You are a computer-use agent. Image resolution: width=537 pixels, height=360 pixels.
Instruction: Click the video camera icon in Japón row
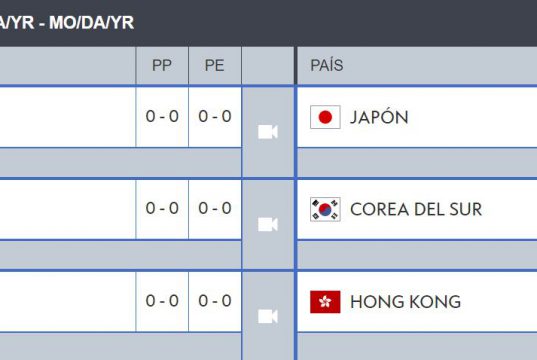(x=267, y=132)
